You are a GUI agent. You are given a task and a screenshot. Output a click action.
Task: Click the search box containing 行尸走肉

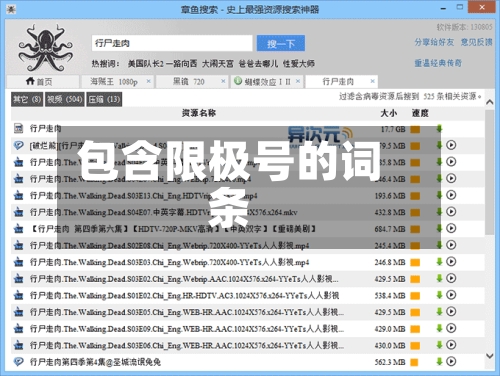click(172, 43)
